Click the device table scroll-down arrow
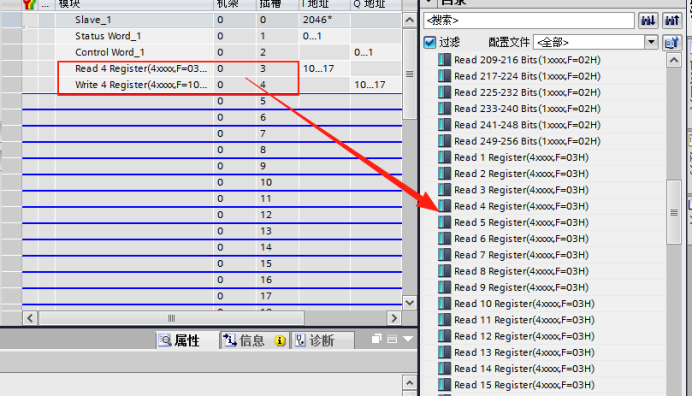 click(x=409, y=303)
